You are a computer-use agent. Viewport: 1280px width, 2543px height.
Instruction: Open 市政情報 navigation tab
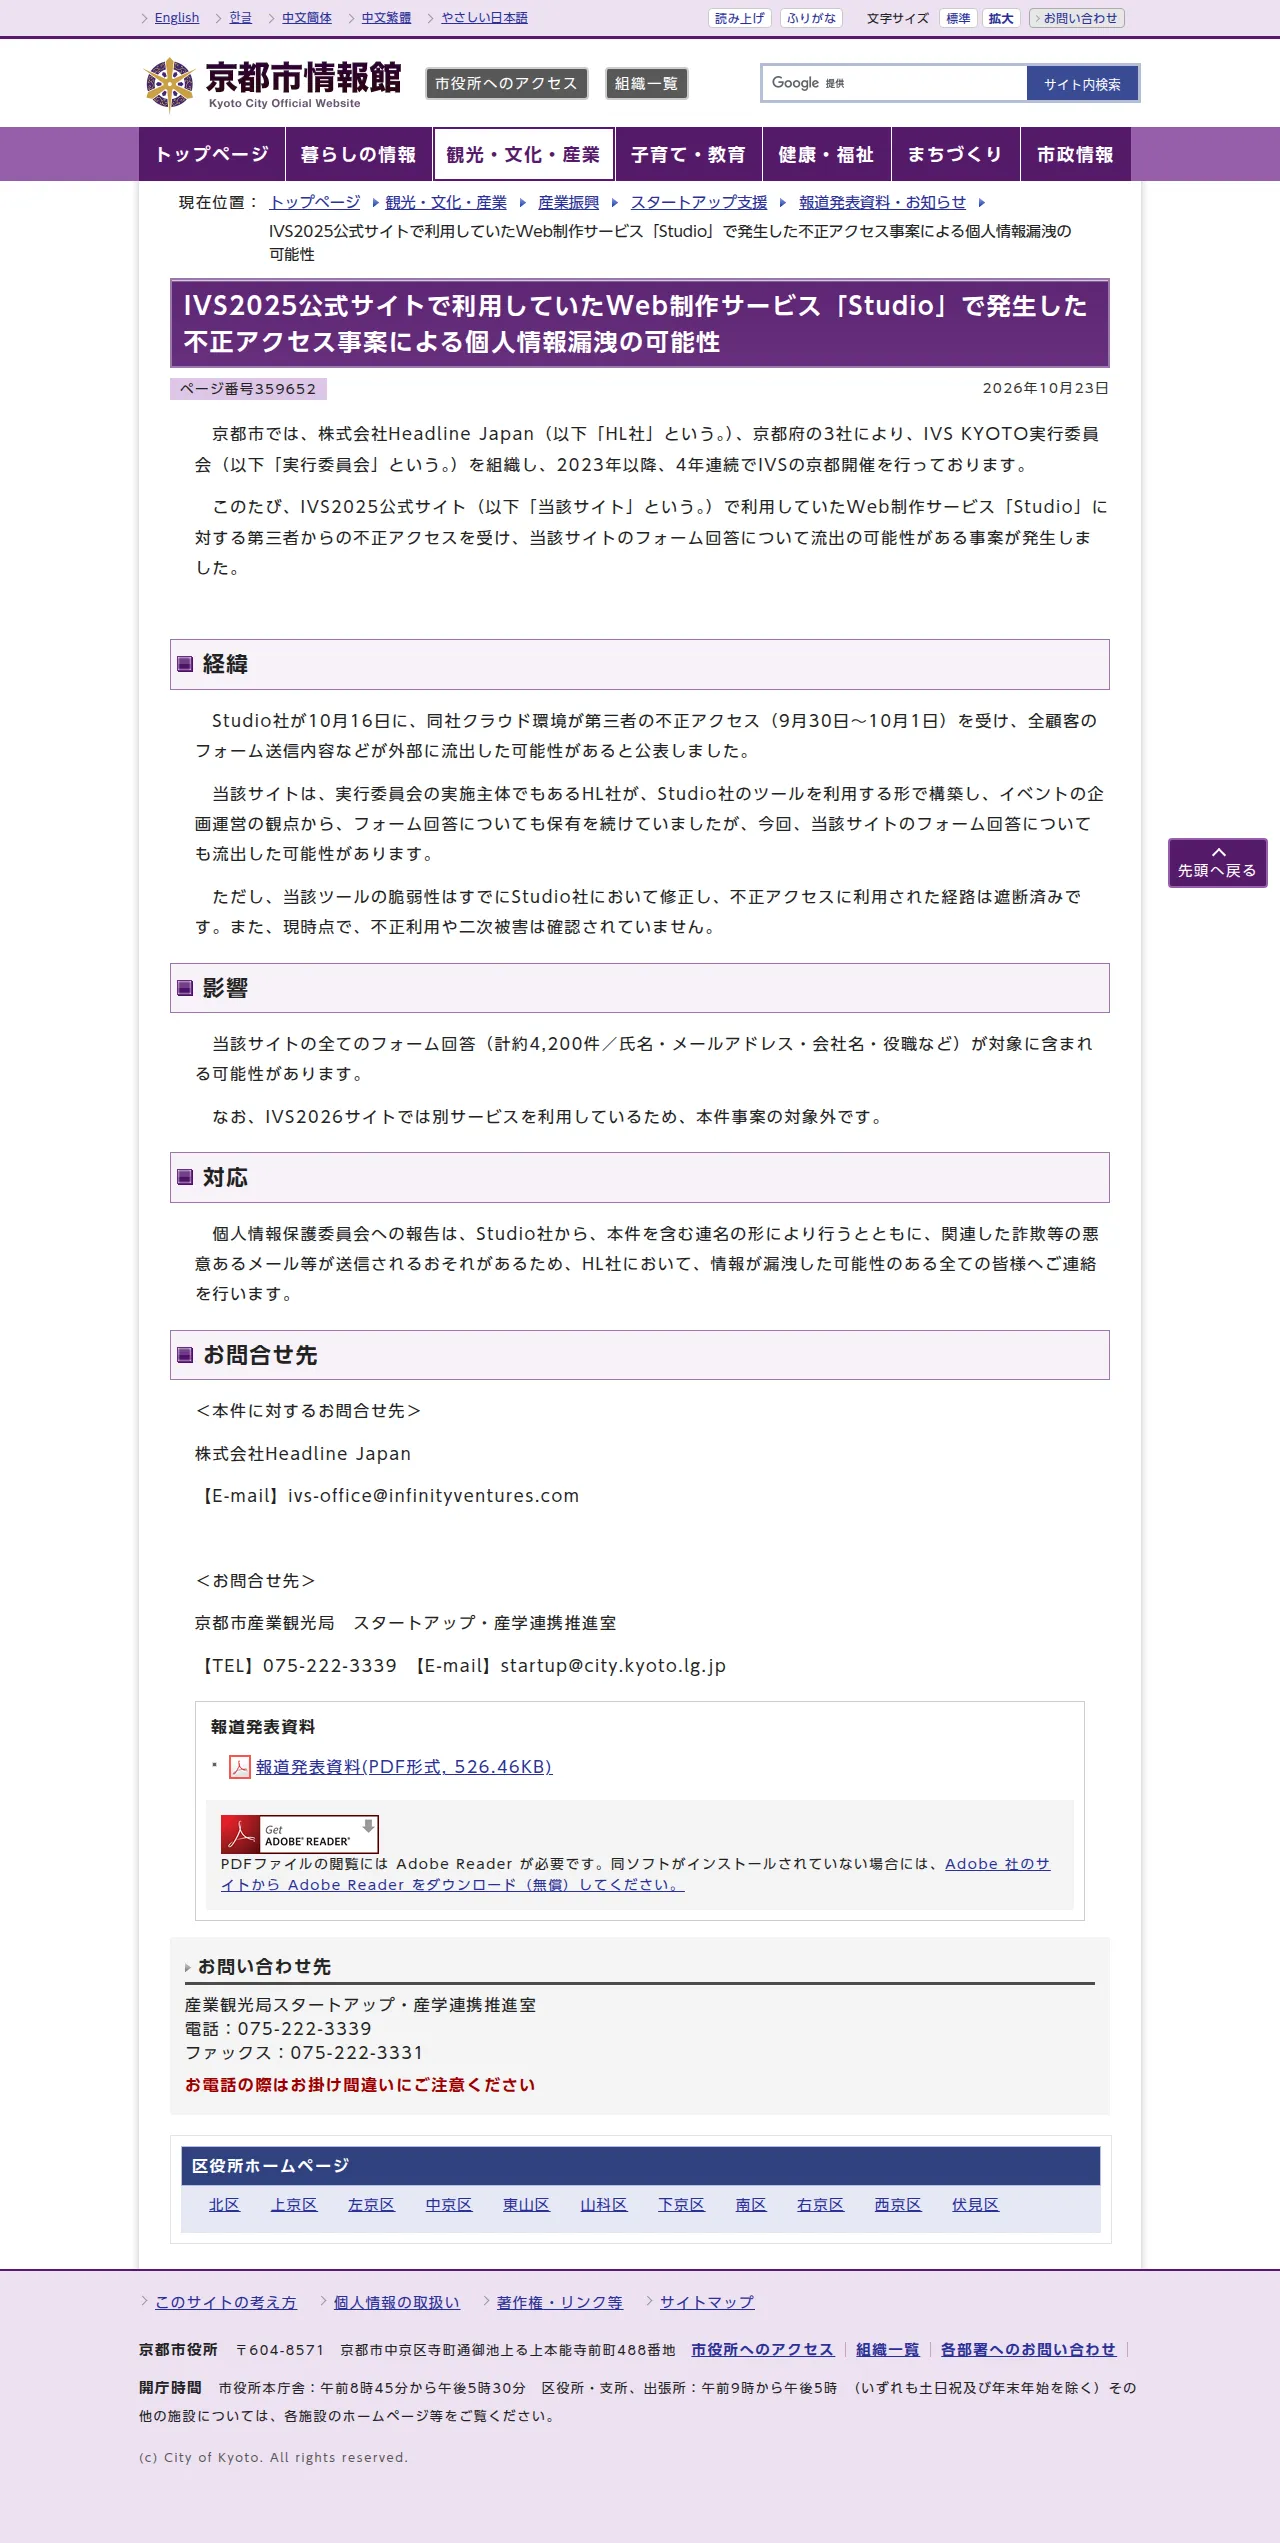tap(1075, 154)
